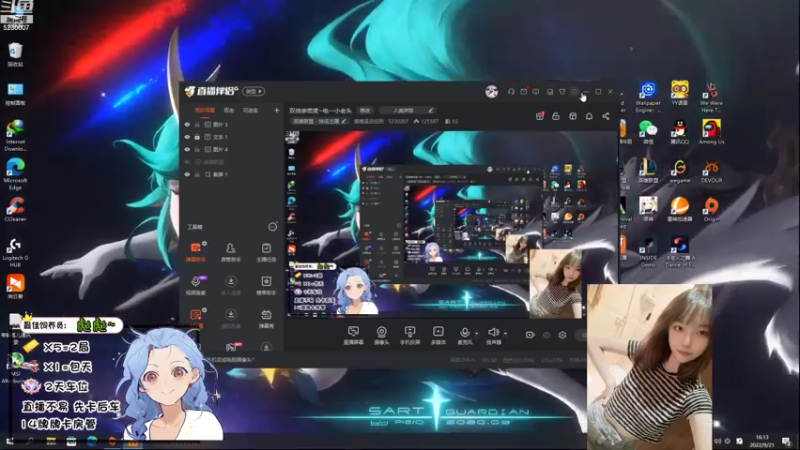Viewport: 800px width, 450px height.
Task: Open the gift box icon above preview
Action: [539, 116]
